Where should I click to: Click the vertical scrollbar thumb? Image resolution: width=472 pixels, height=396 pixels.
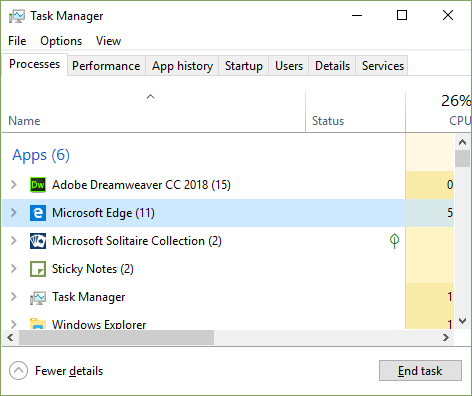462,159
